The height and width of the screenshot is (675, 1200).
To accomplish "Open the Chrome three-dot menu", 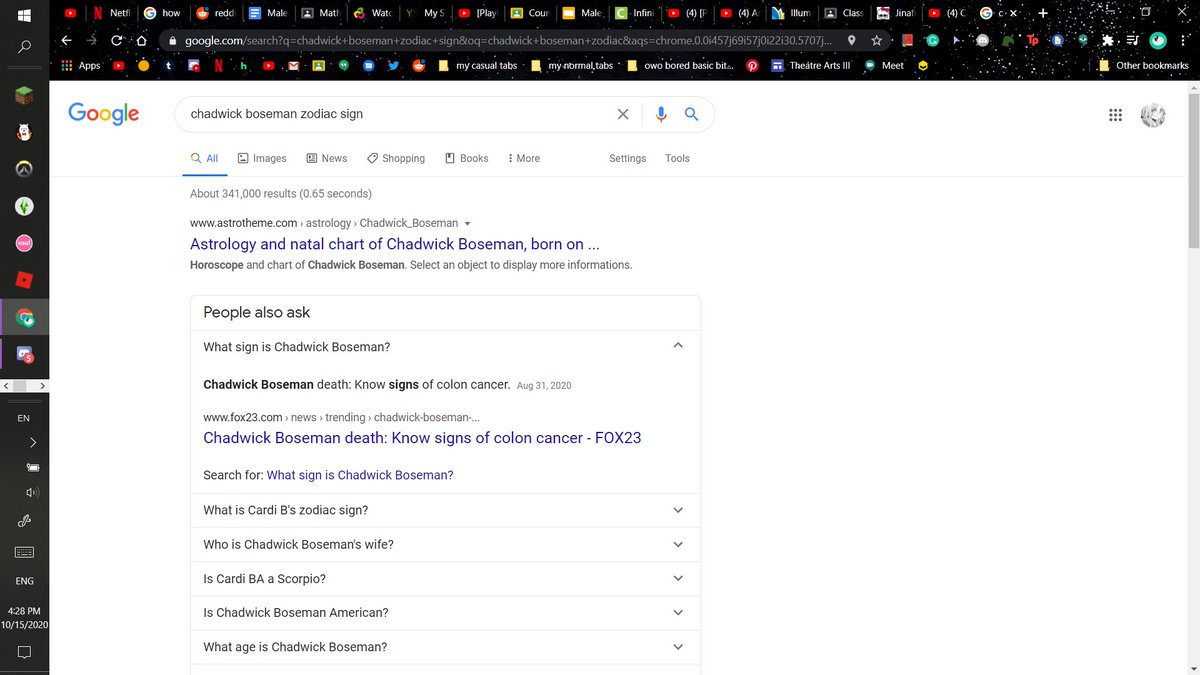I will 1184,41.
